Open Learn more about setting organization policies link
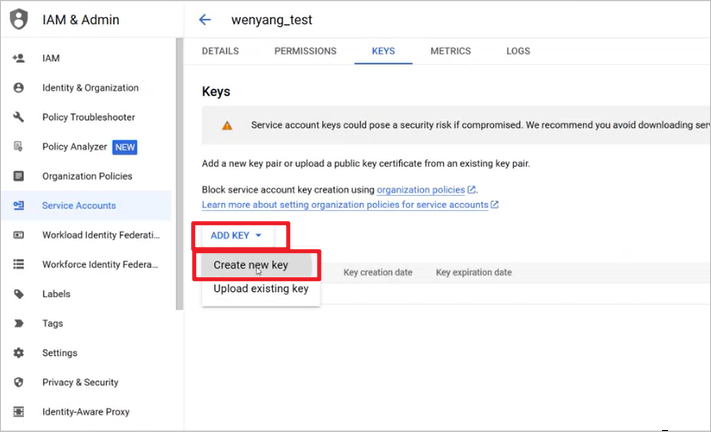The width and height of the screenshot is (711, 432). 345,204
